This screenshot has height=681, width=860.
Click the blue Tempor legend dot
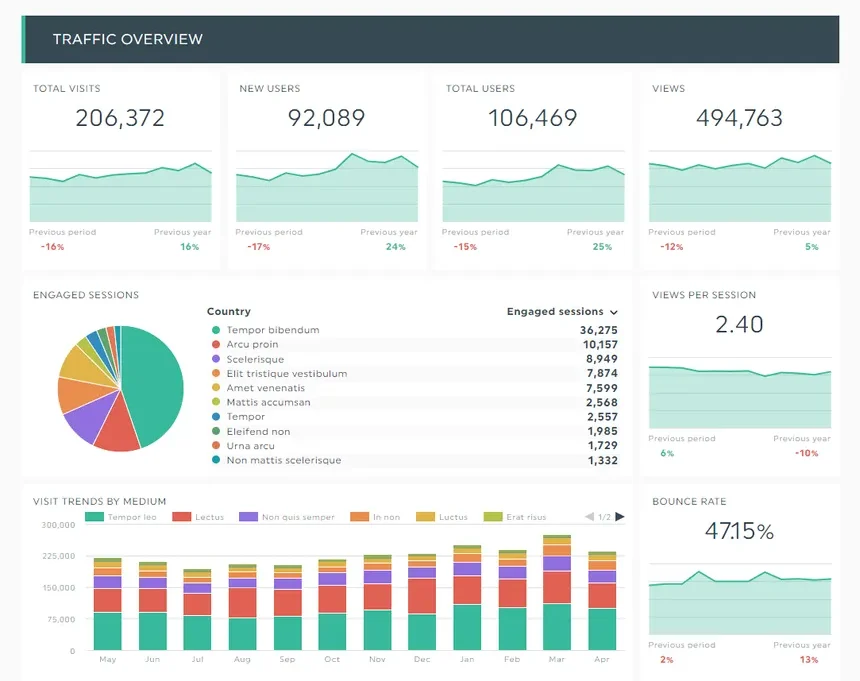(x=215, y=417)
